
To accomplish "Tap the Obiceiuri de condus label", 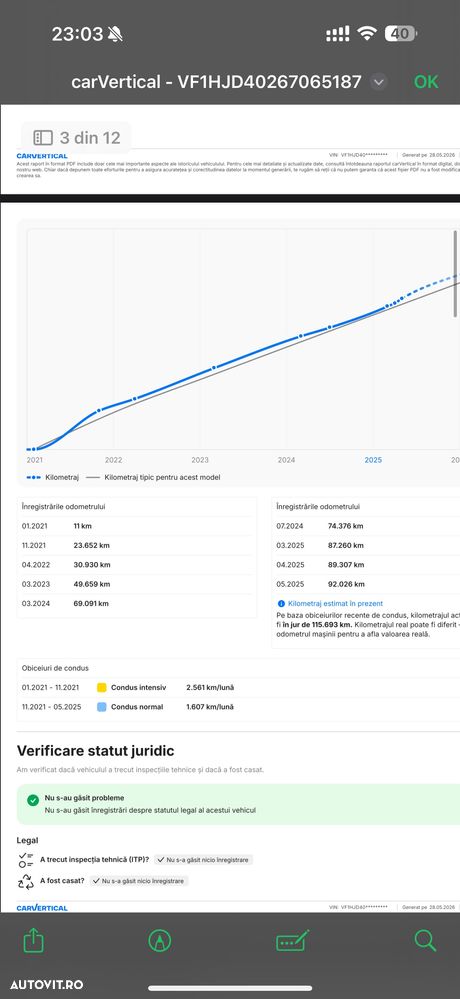I will click(x=55, y=668).
